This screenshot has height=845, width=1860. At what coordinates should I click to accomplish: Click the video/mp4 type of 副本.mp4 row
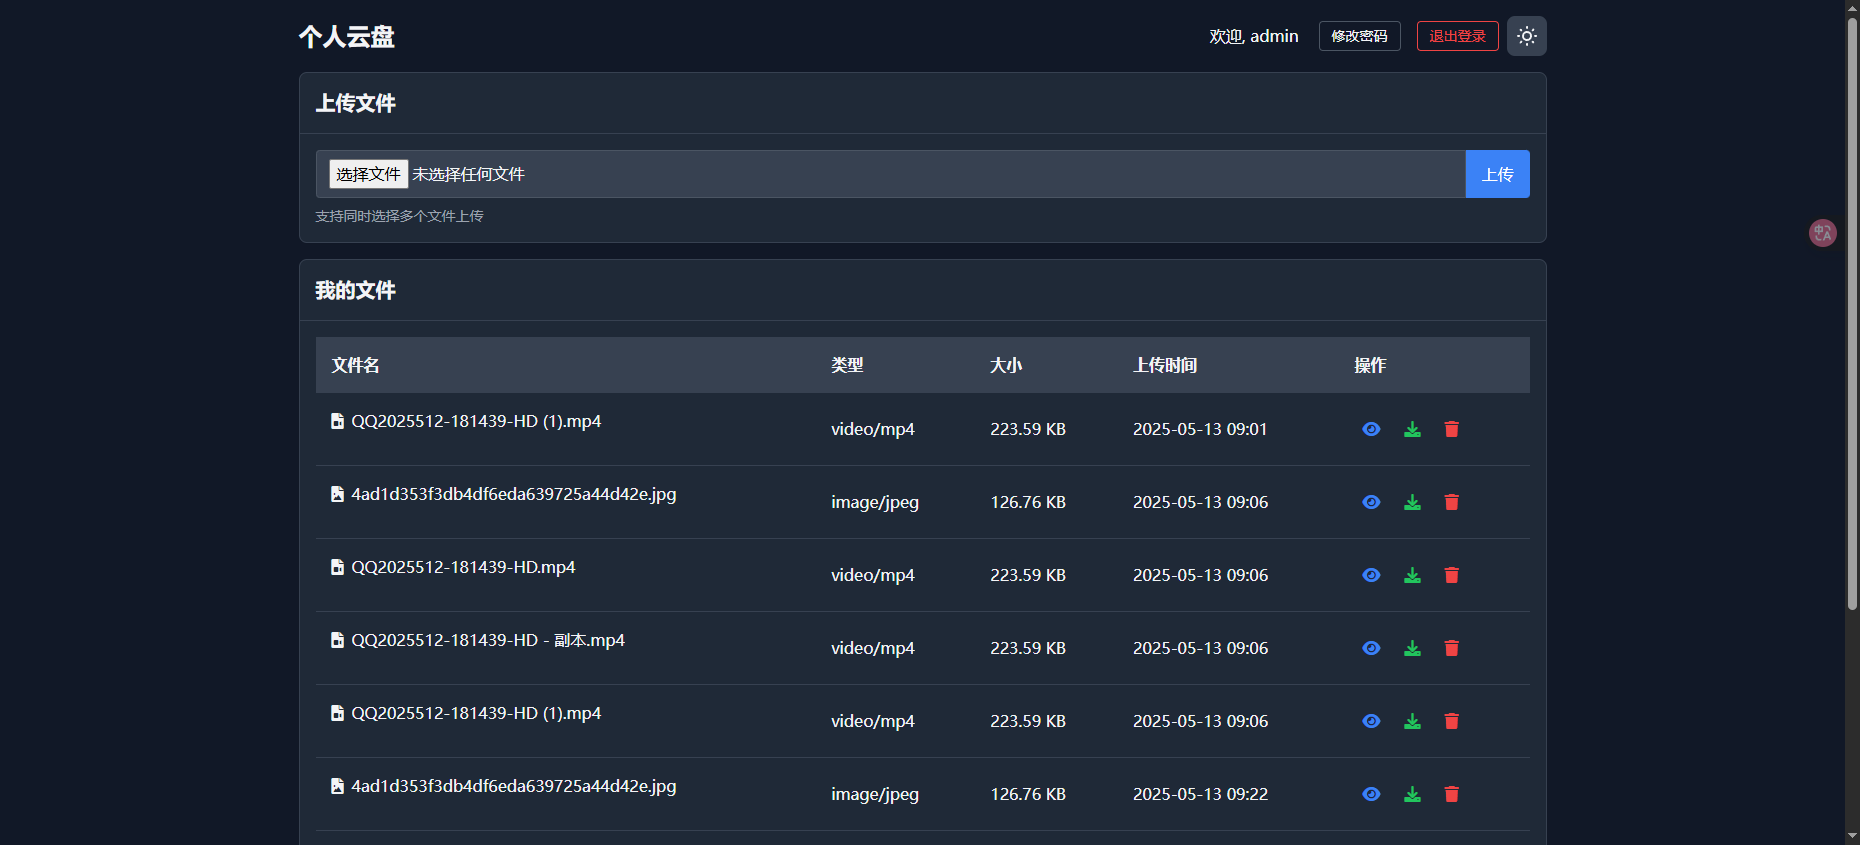point(873,648)
